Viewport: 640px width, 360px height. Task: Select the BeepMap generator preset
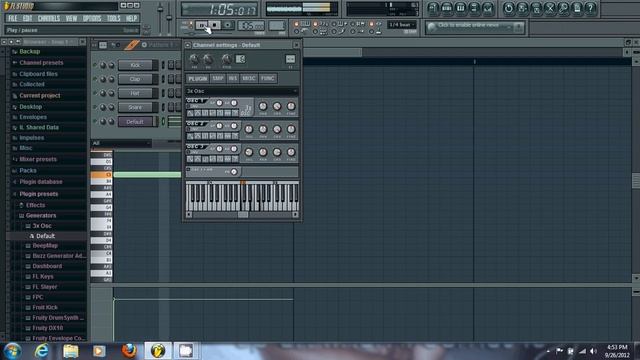click(x=45, y=246)
